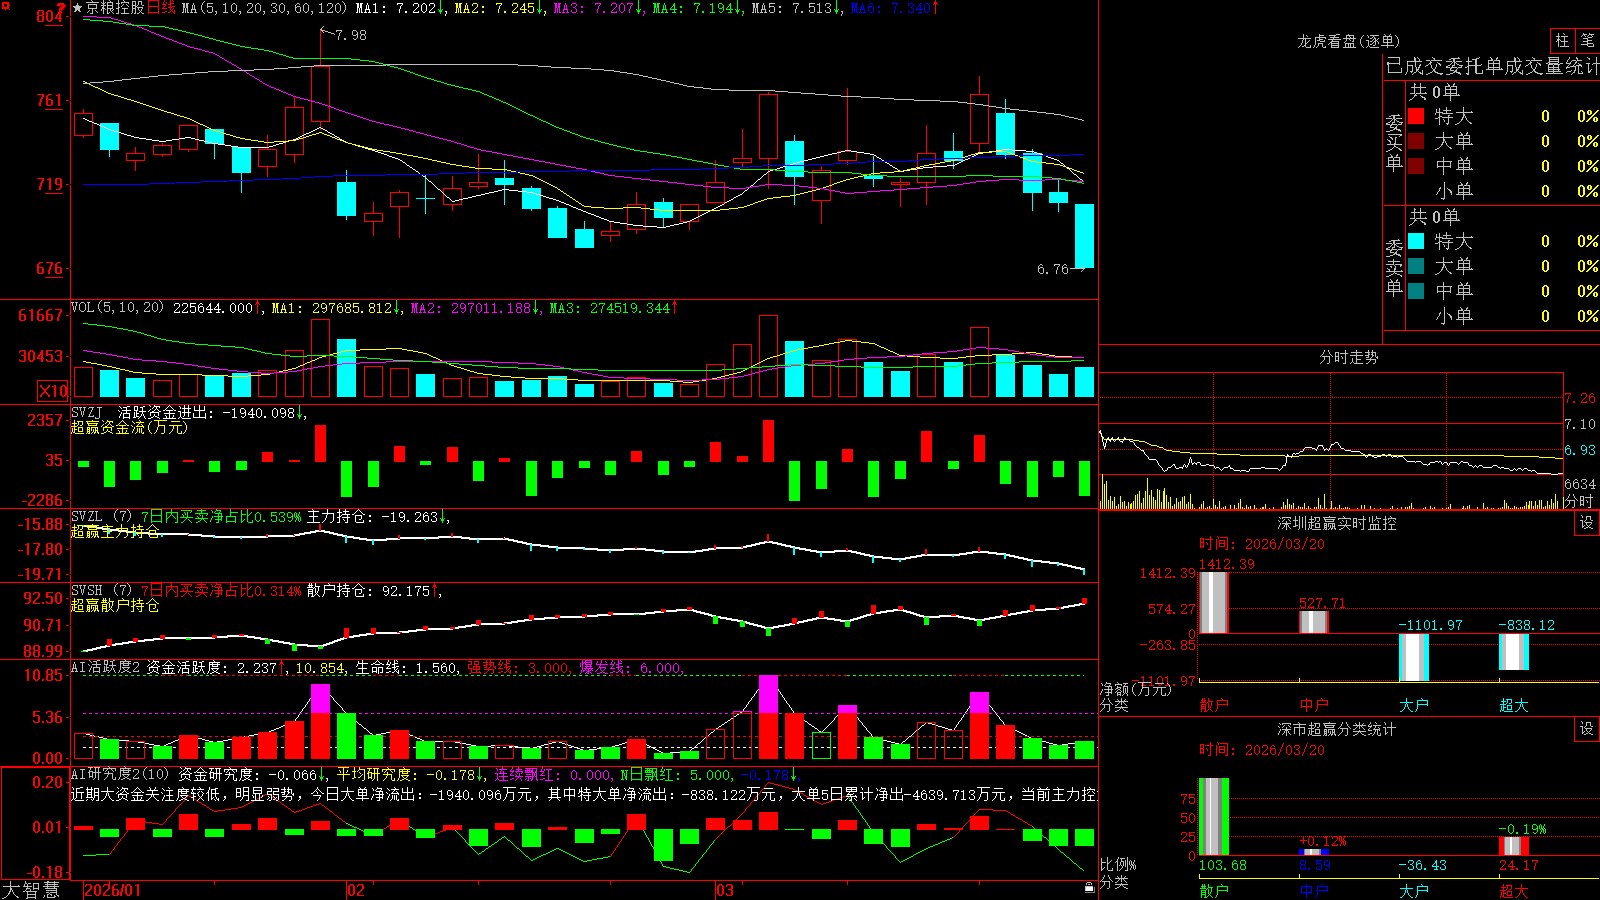
Task: Click the dark red 大单 buy-order swatch
Action: [1416, 141]
